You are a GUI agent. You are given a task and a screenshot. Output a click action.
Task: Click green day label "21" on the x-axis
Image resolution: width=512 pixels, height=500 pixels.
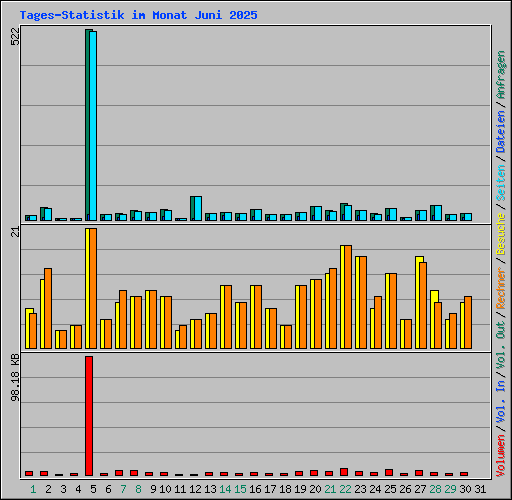(330, 489)
